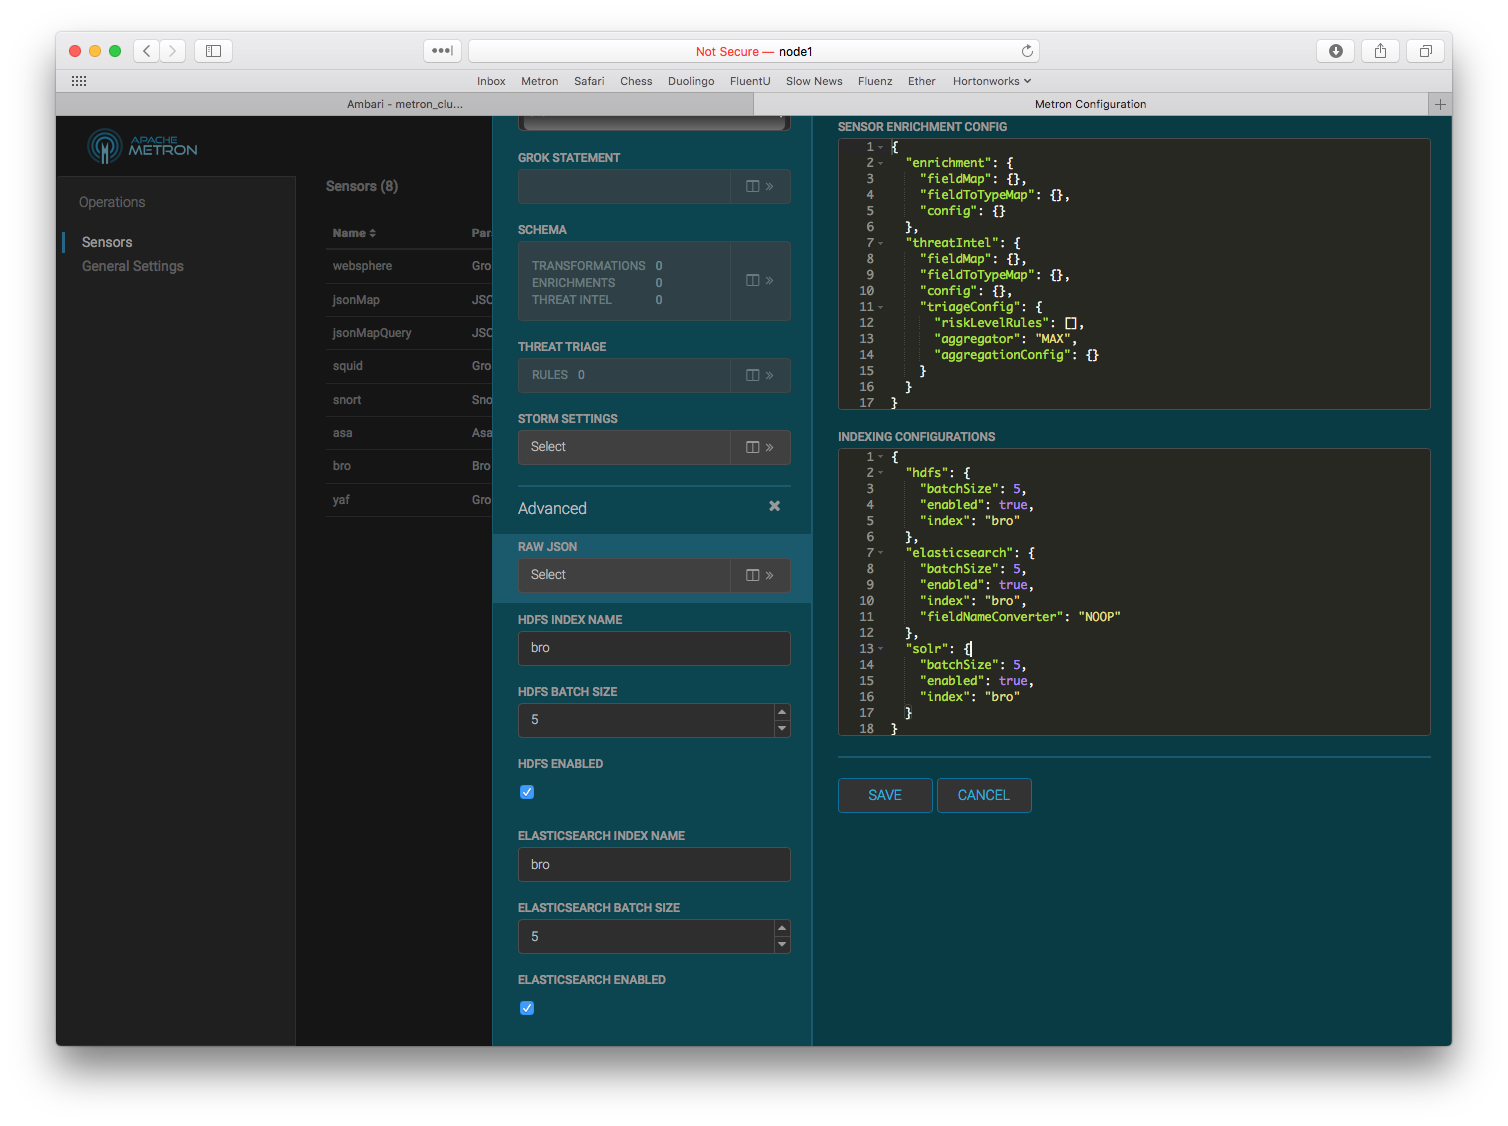Open the Chess bookmark
Viewport: 1508px width, 1126px height.
(636, 81)
